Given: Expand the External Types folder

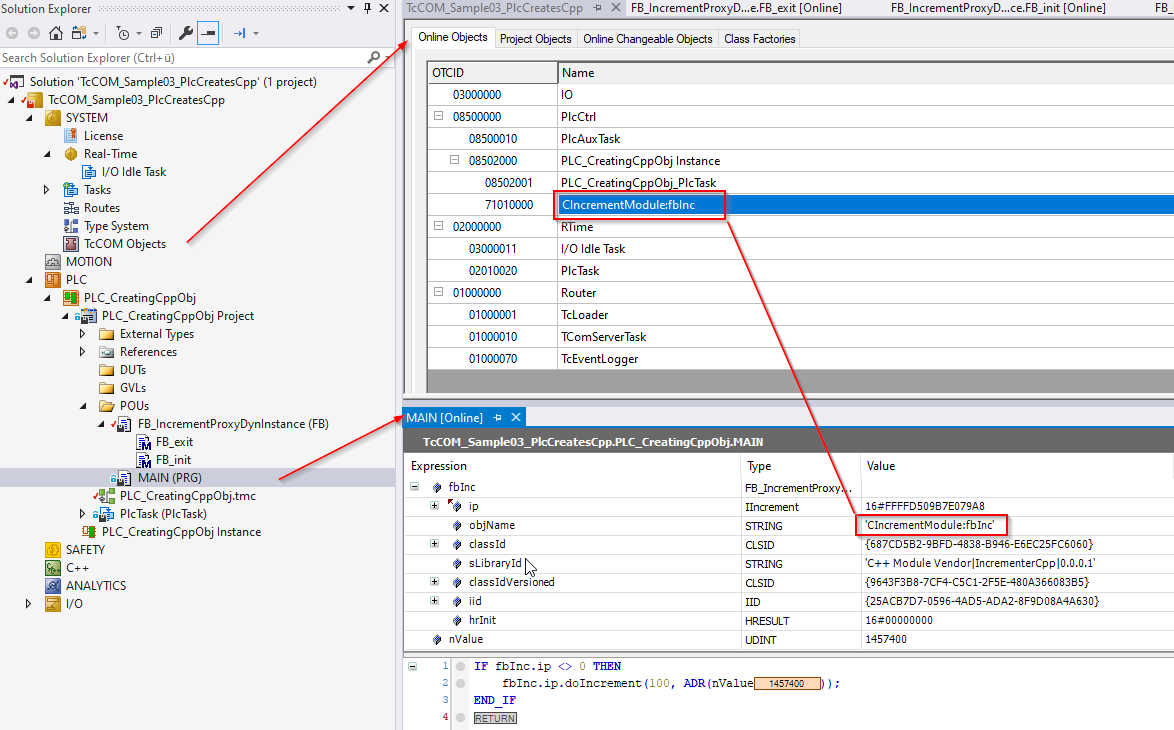Looking at the screenshot, I should click(x=83, y=333).
